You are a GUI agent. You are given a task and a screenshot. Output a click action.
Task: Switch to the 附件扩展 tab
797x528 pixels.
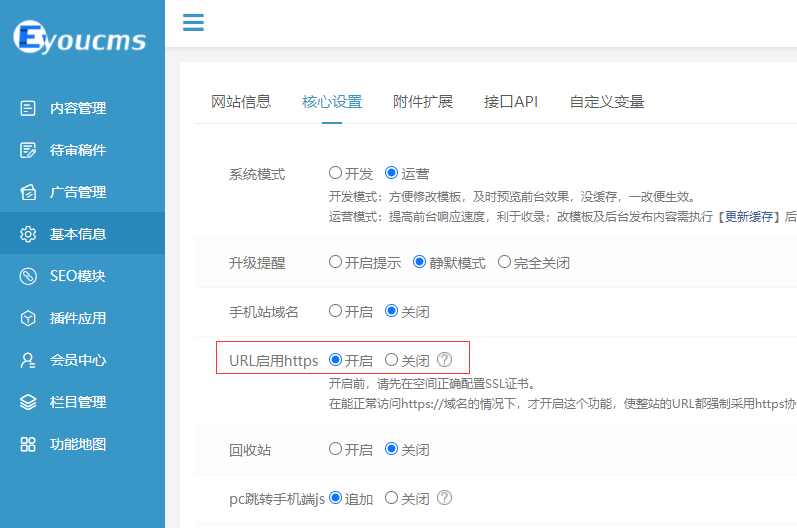(422, 102)
